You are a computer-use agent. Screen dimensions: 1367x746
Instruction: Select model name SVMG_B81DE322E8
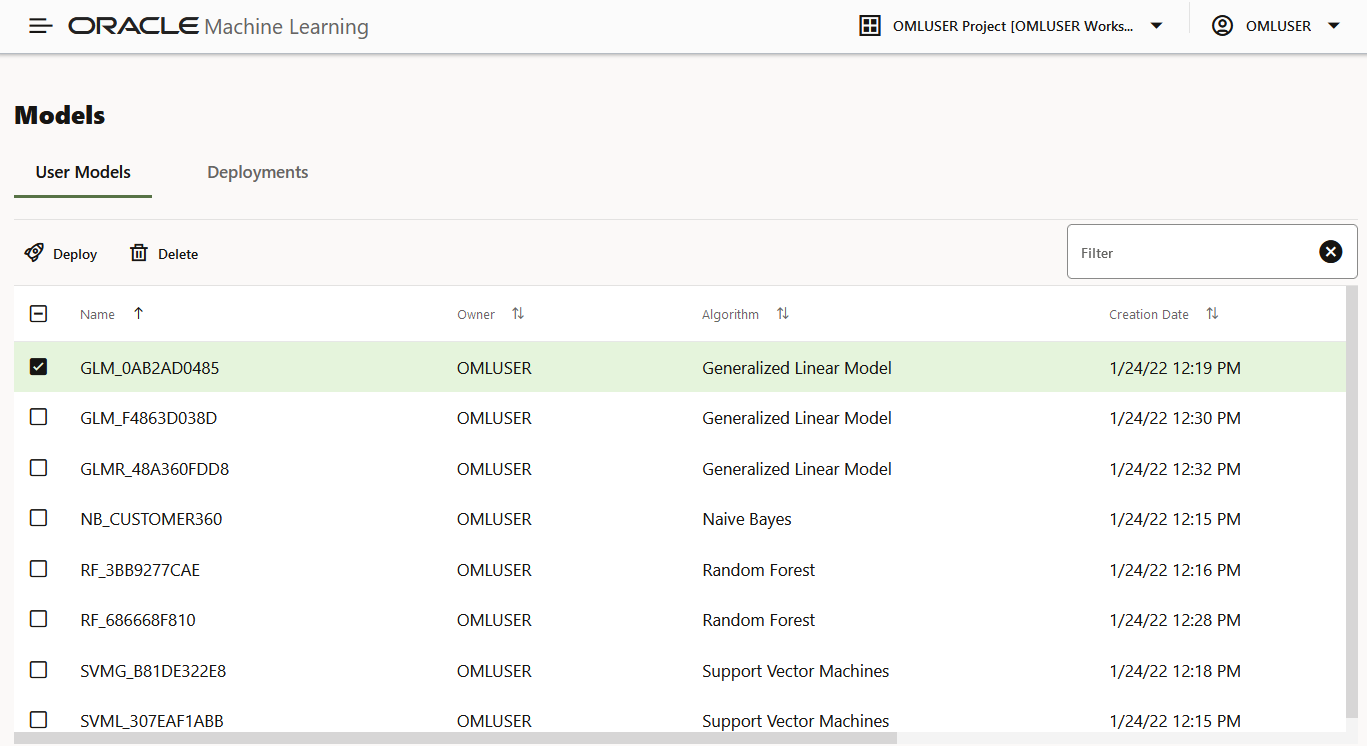pyautogui.click(x=153, y=671)
